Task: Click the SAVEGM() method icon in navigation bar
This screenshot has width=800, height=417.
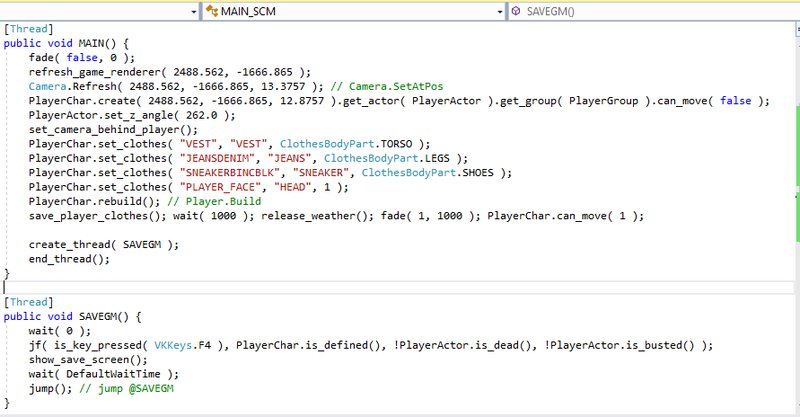Action: click(x=516, y=11)
